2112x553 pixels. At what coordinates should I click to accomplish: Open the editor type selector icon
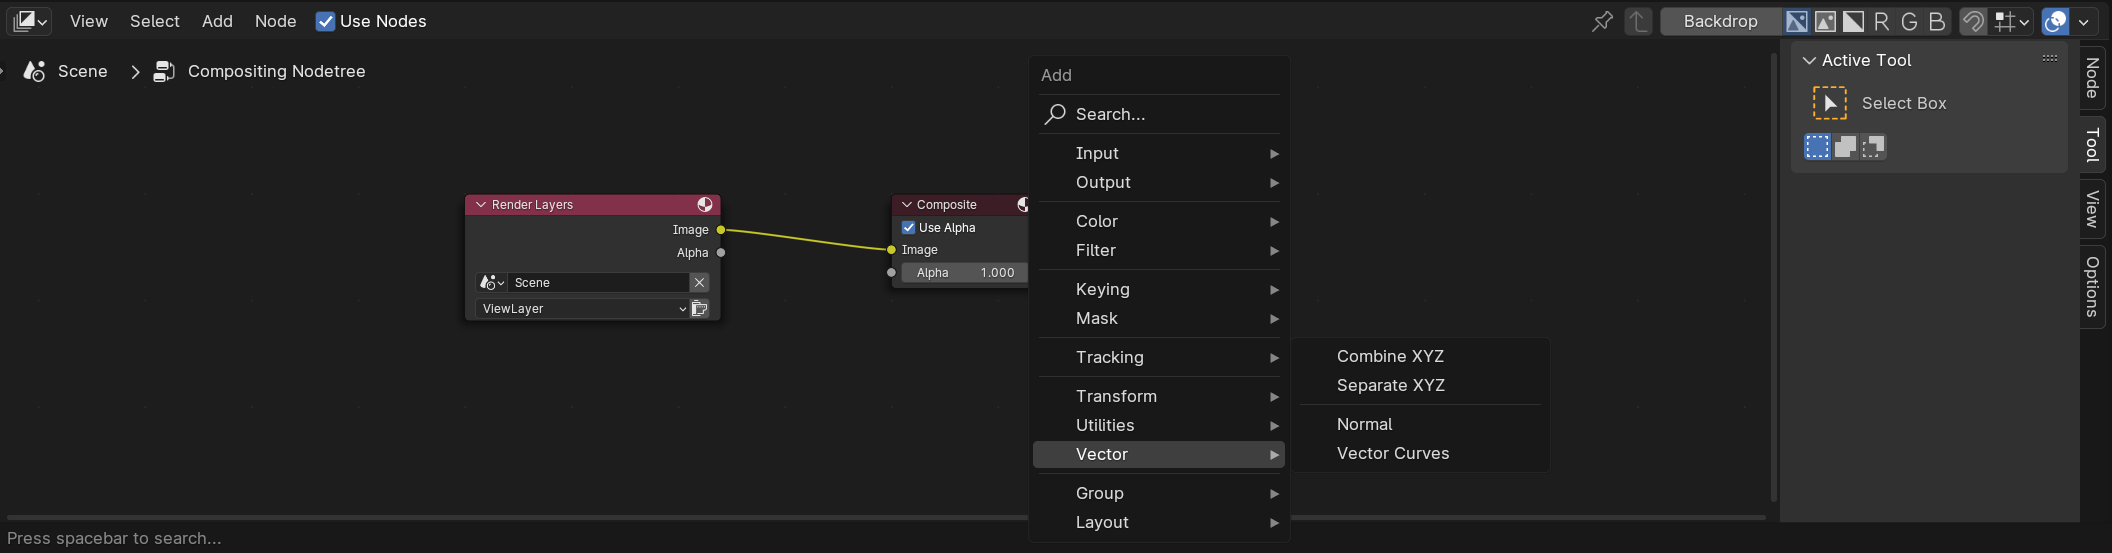[30, 21]
